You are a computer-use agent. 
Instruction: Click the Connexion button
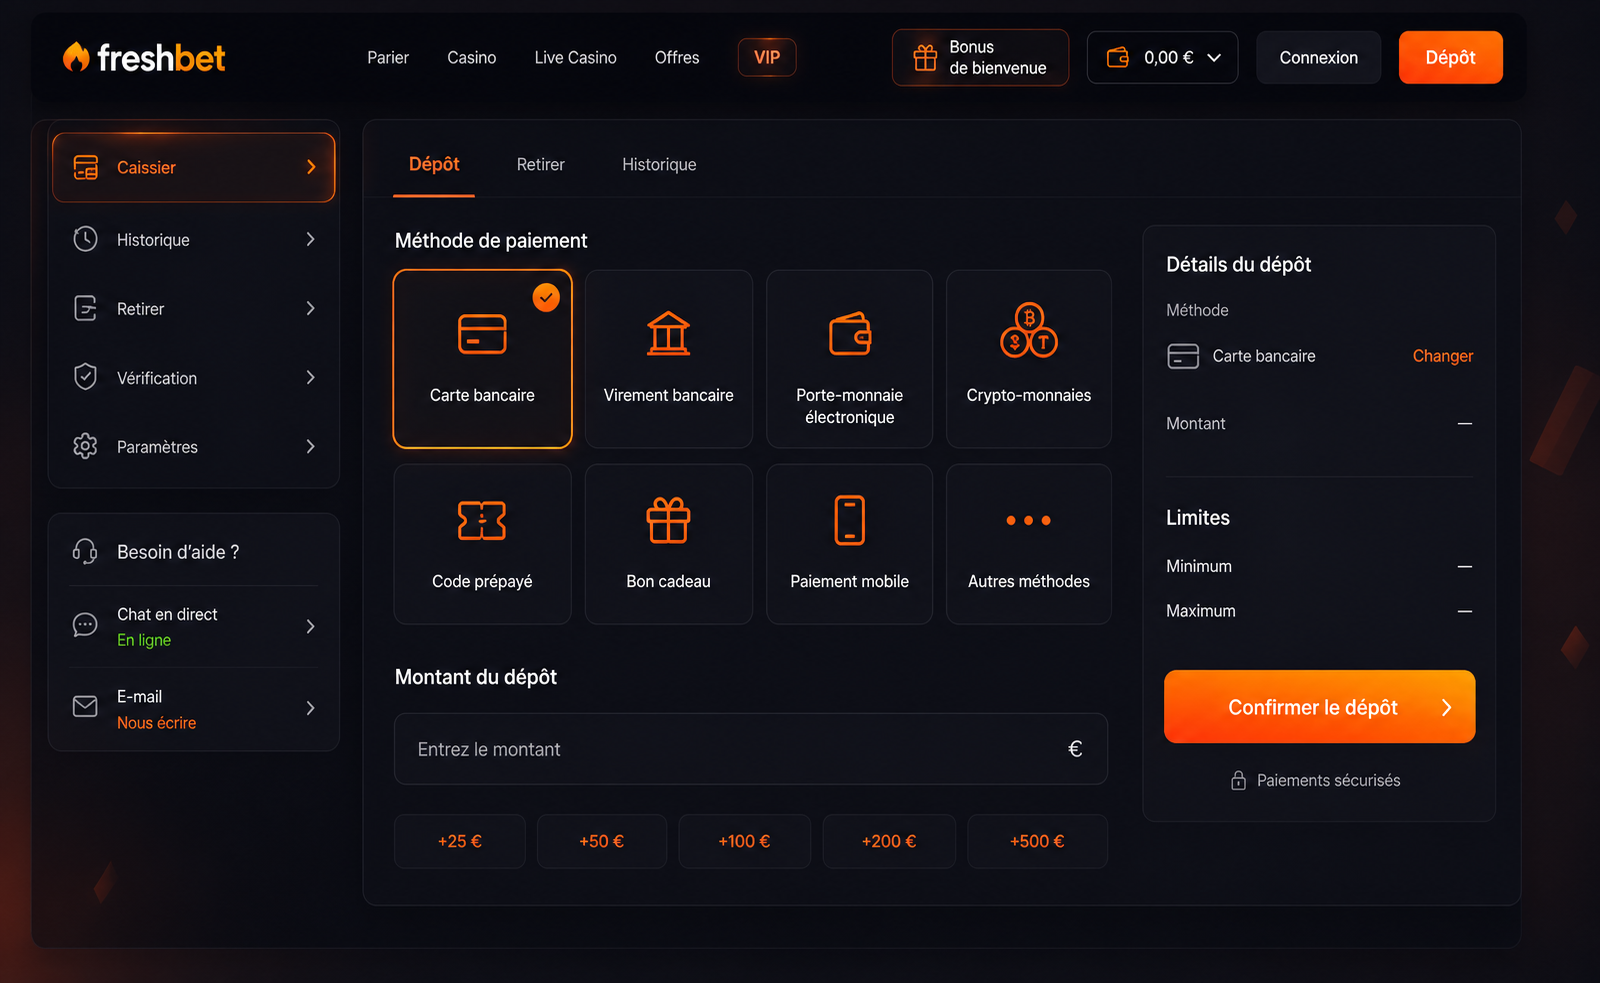click(x=1318, y=57)
